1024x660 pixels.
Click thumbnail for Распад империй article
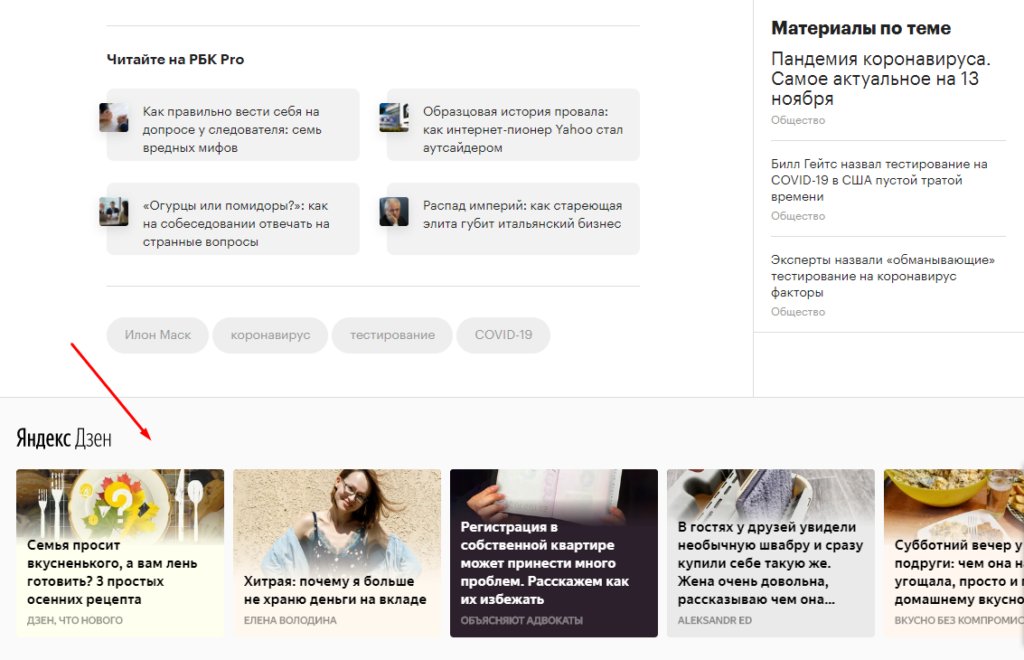(394, 212)
